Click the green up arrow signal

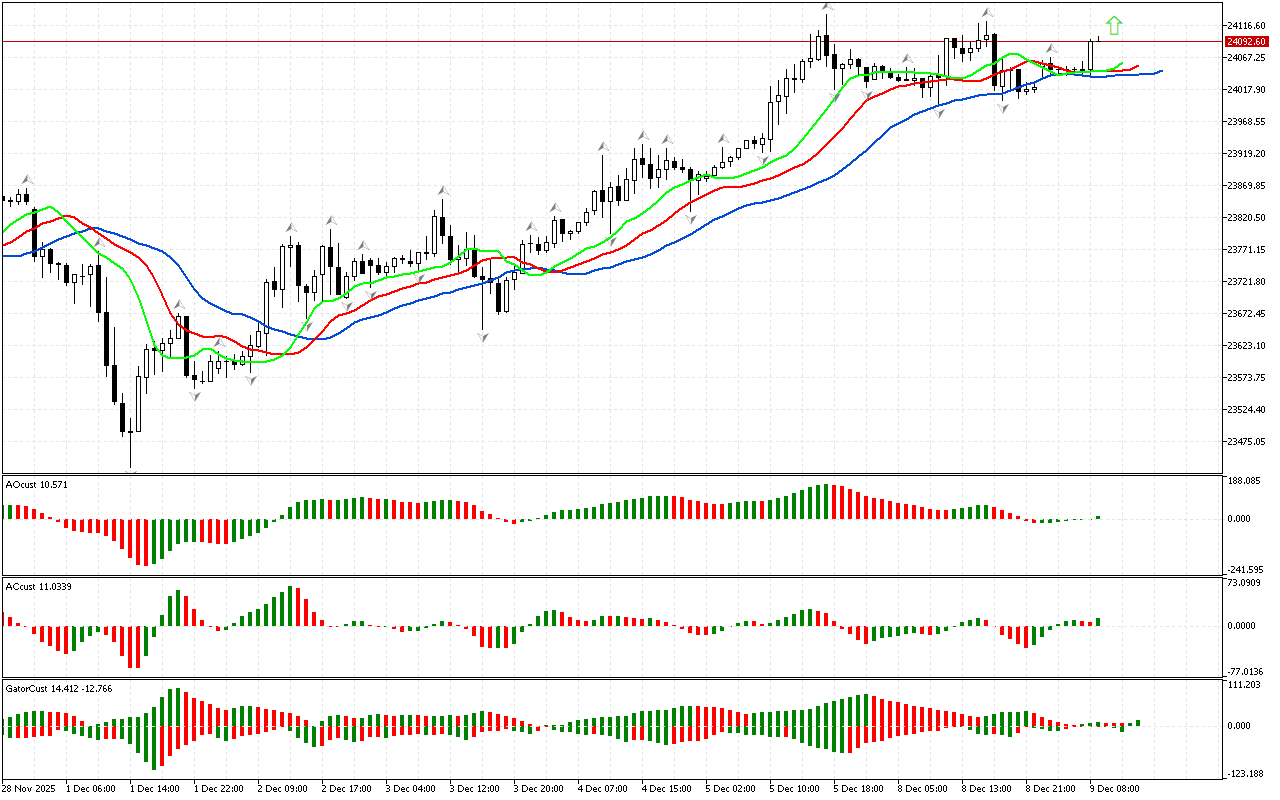[1114, 26]
